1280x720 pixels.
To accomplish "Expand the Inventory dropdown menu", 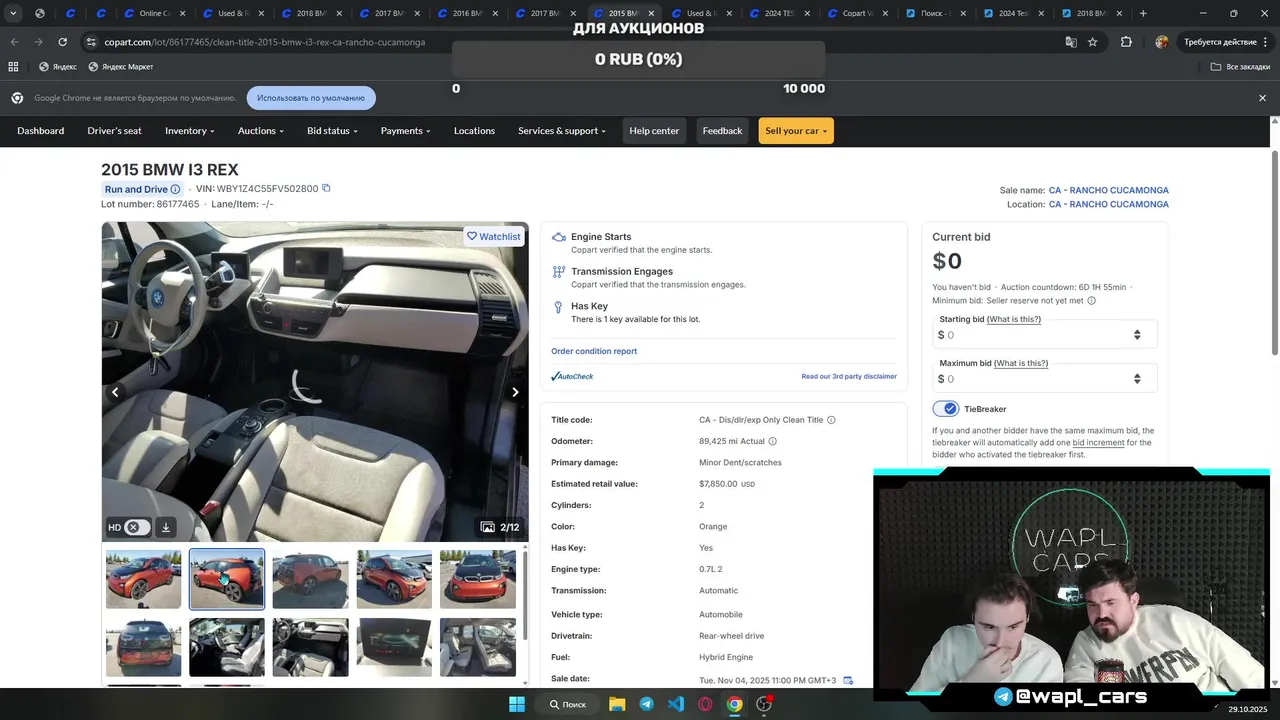I will pos(189,131).
